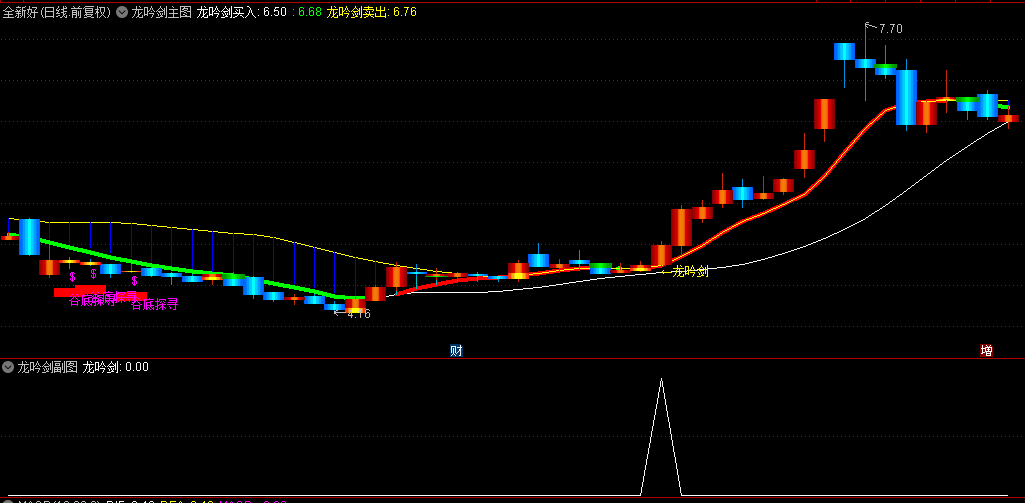Click the 龙吟剑买入: 6.50 value

pos(241,12)
